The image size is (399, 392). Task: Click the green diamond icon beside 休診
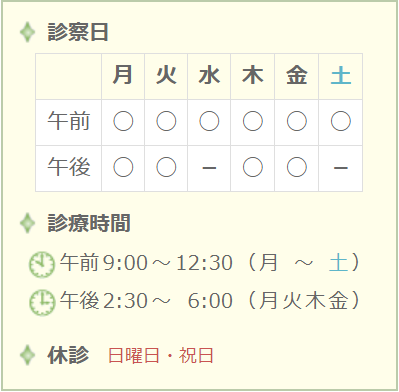[27, 355]
